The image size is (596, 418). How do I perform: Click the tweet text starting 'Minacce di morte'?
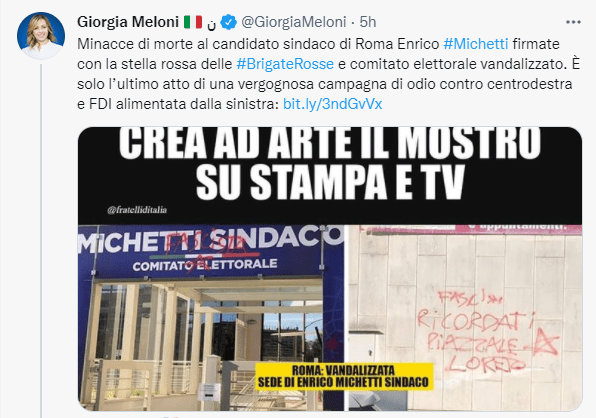pos(328,74)
